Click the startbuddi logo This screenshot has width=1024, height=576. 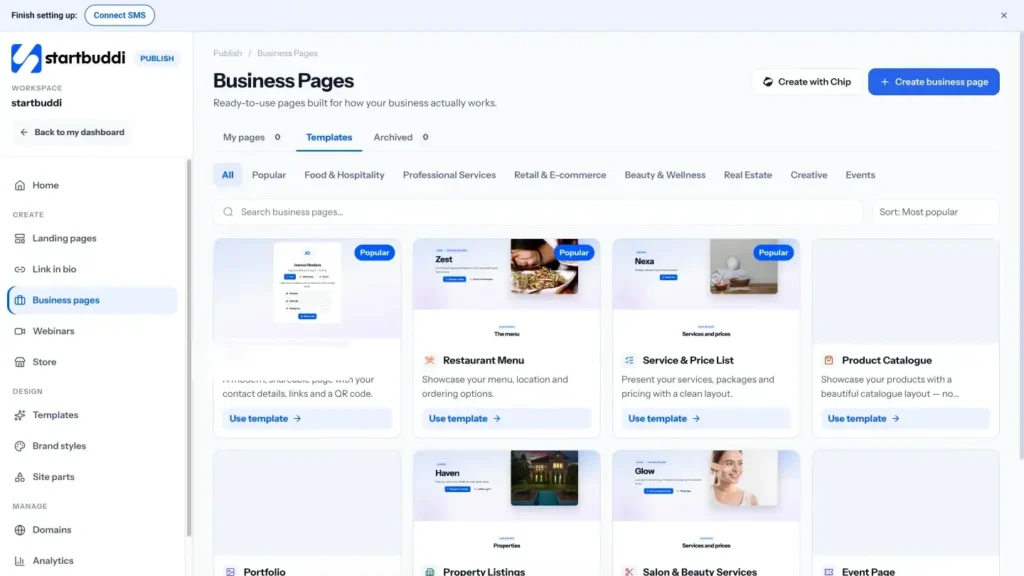68,58
